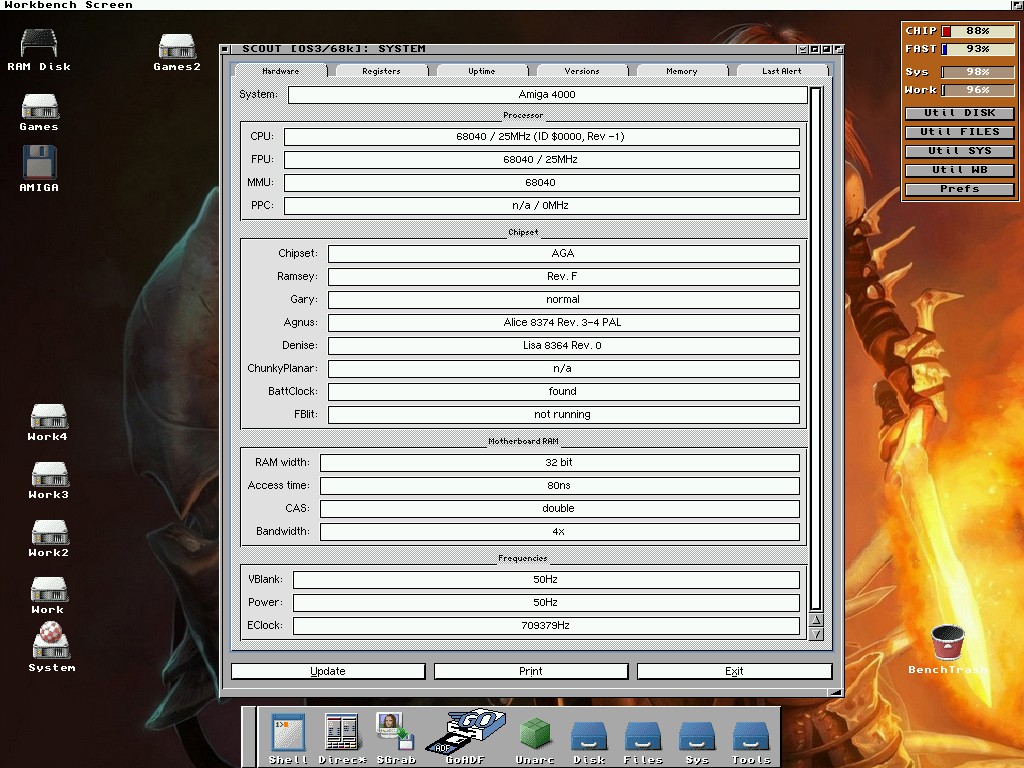
Task: Click the Agnus value Alice 8374
Action: [x=564, y=323]
